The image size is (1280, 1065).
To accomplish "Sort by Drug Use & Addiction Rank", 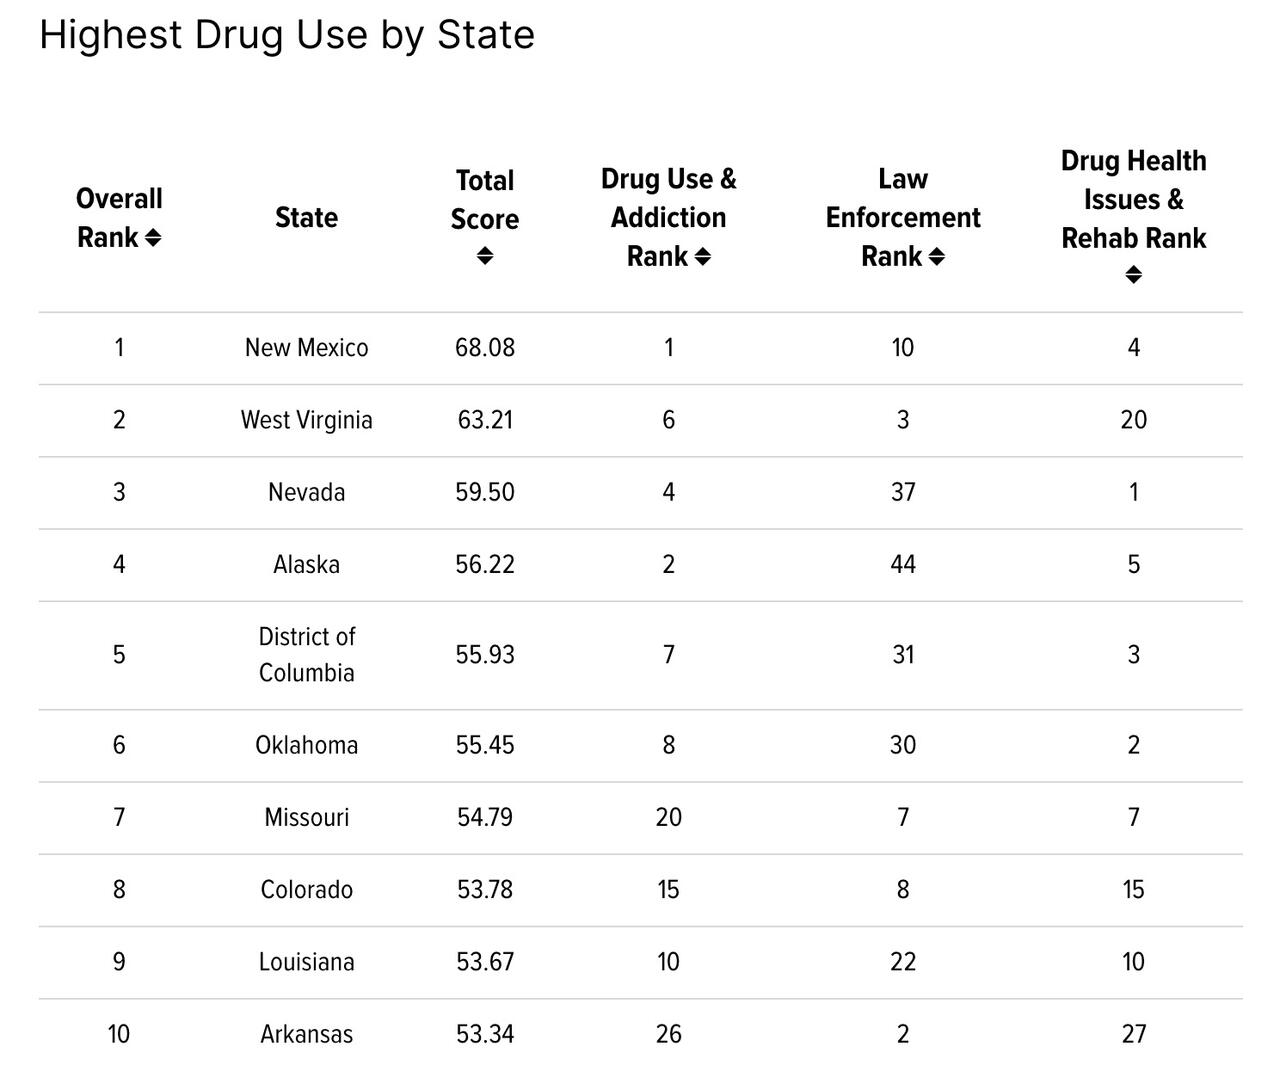I will [x=703, y=257].
